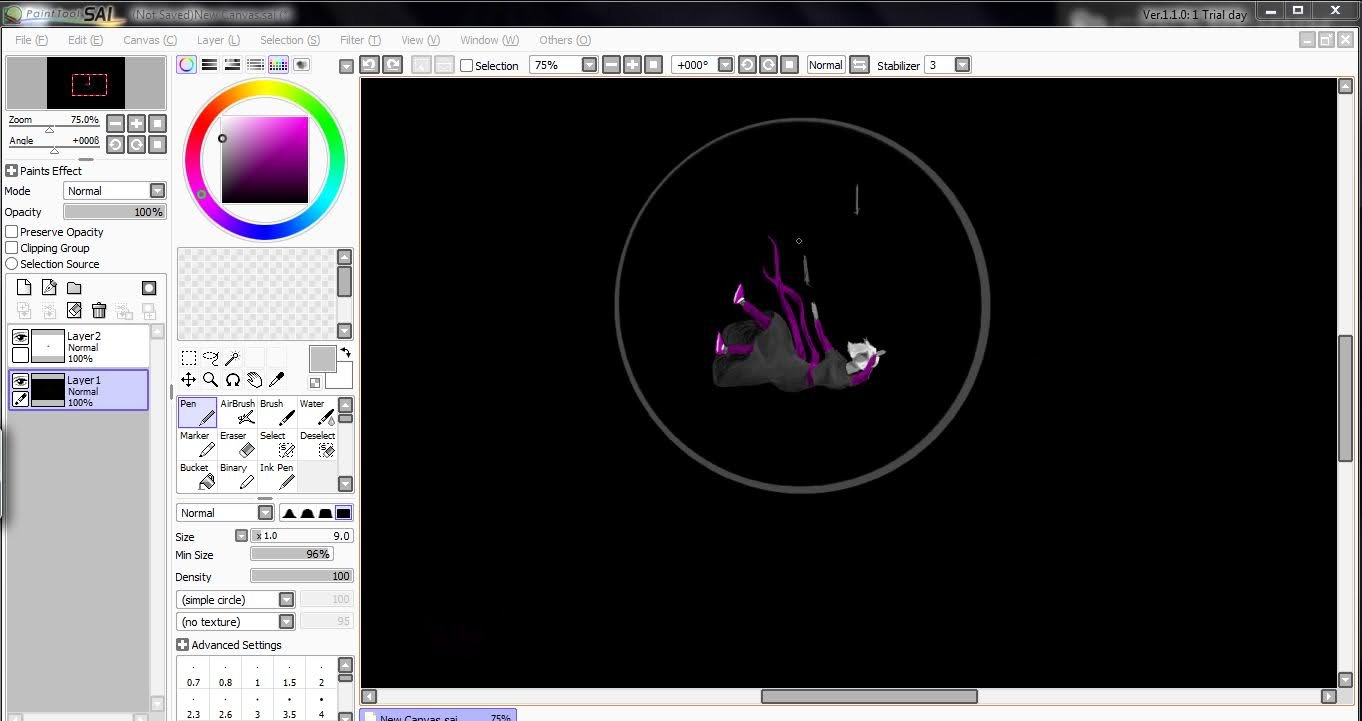Activate the eyedropper color picker tool
This screenshot has height=721, width=1362.
tap(277, 380)
